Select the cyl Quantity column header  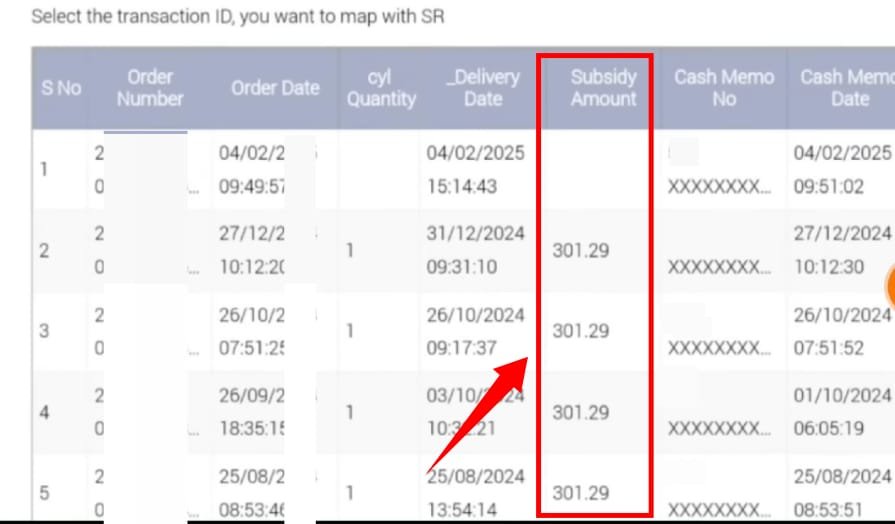click(x=379, y=88)
